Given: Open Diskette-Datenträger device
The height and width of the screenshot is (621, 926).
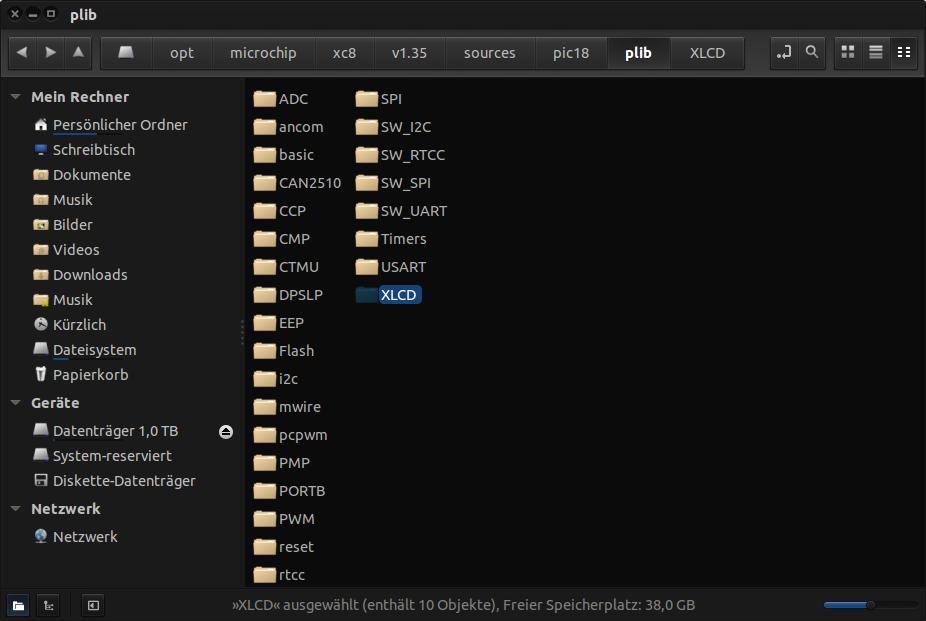Looking at the screenshot, I should 124,481.
